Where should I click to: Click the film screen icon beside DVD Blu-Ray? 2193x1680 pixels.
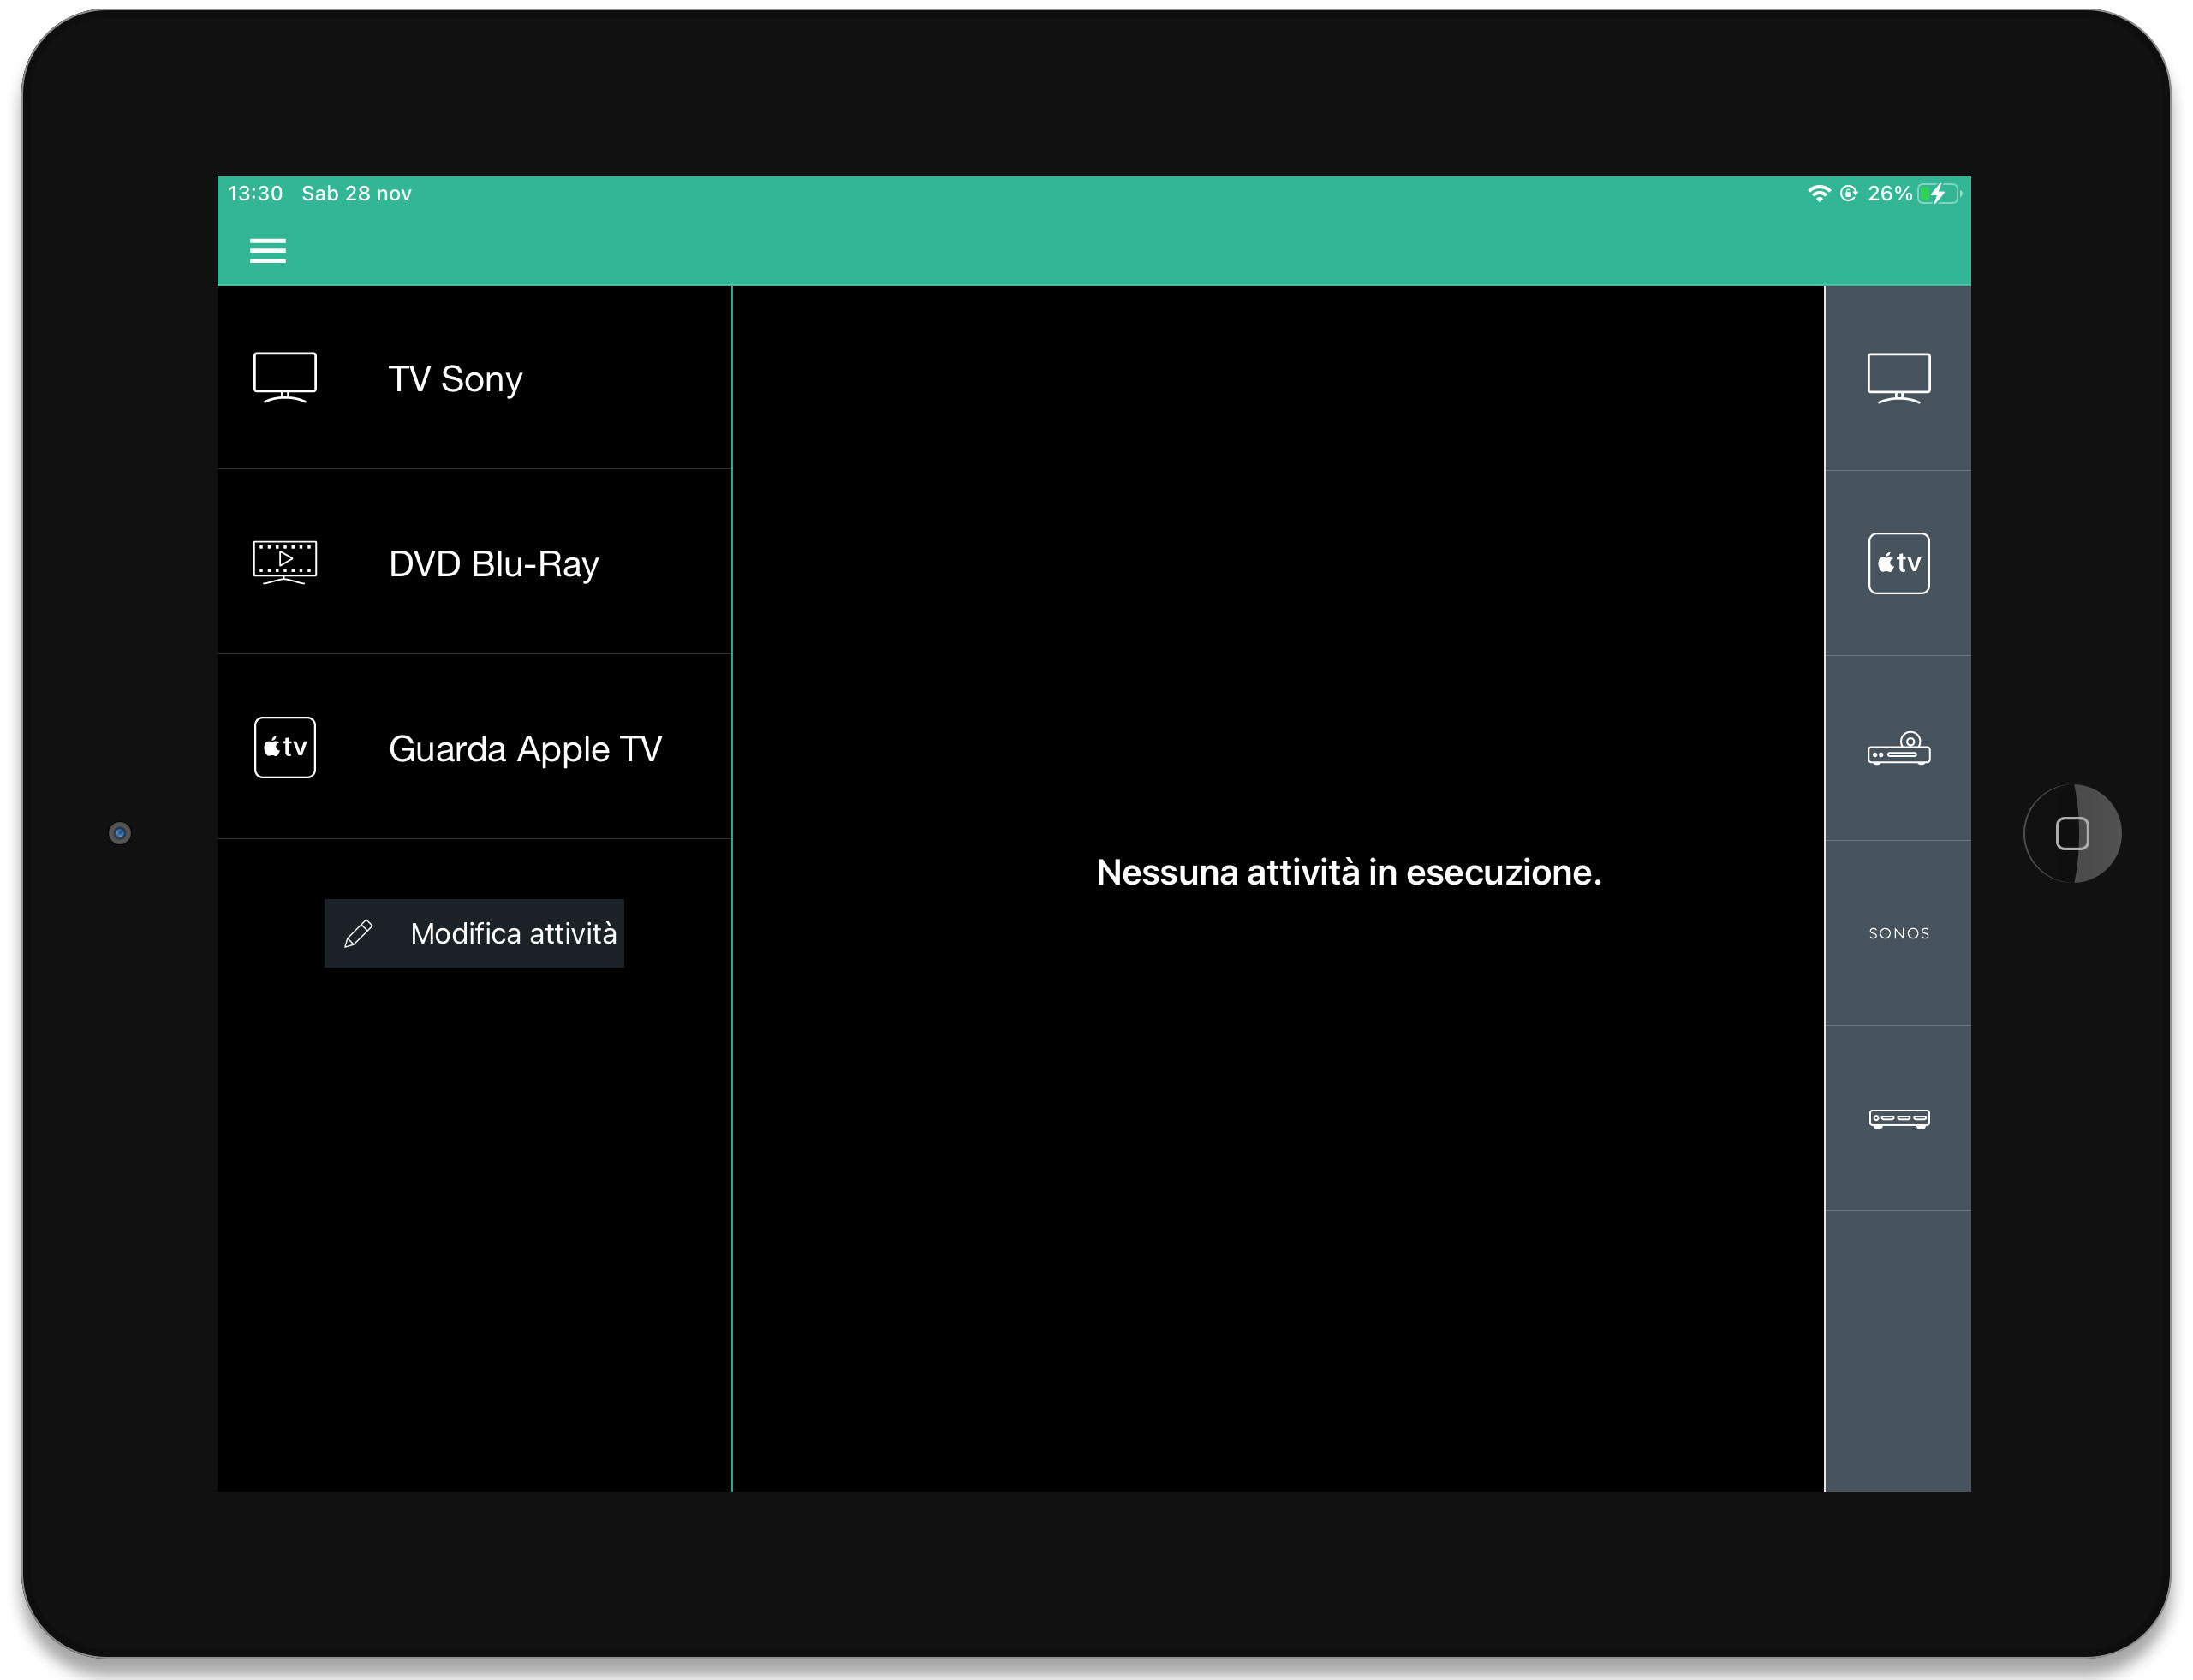tap(285, 562)
